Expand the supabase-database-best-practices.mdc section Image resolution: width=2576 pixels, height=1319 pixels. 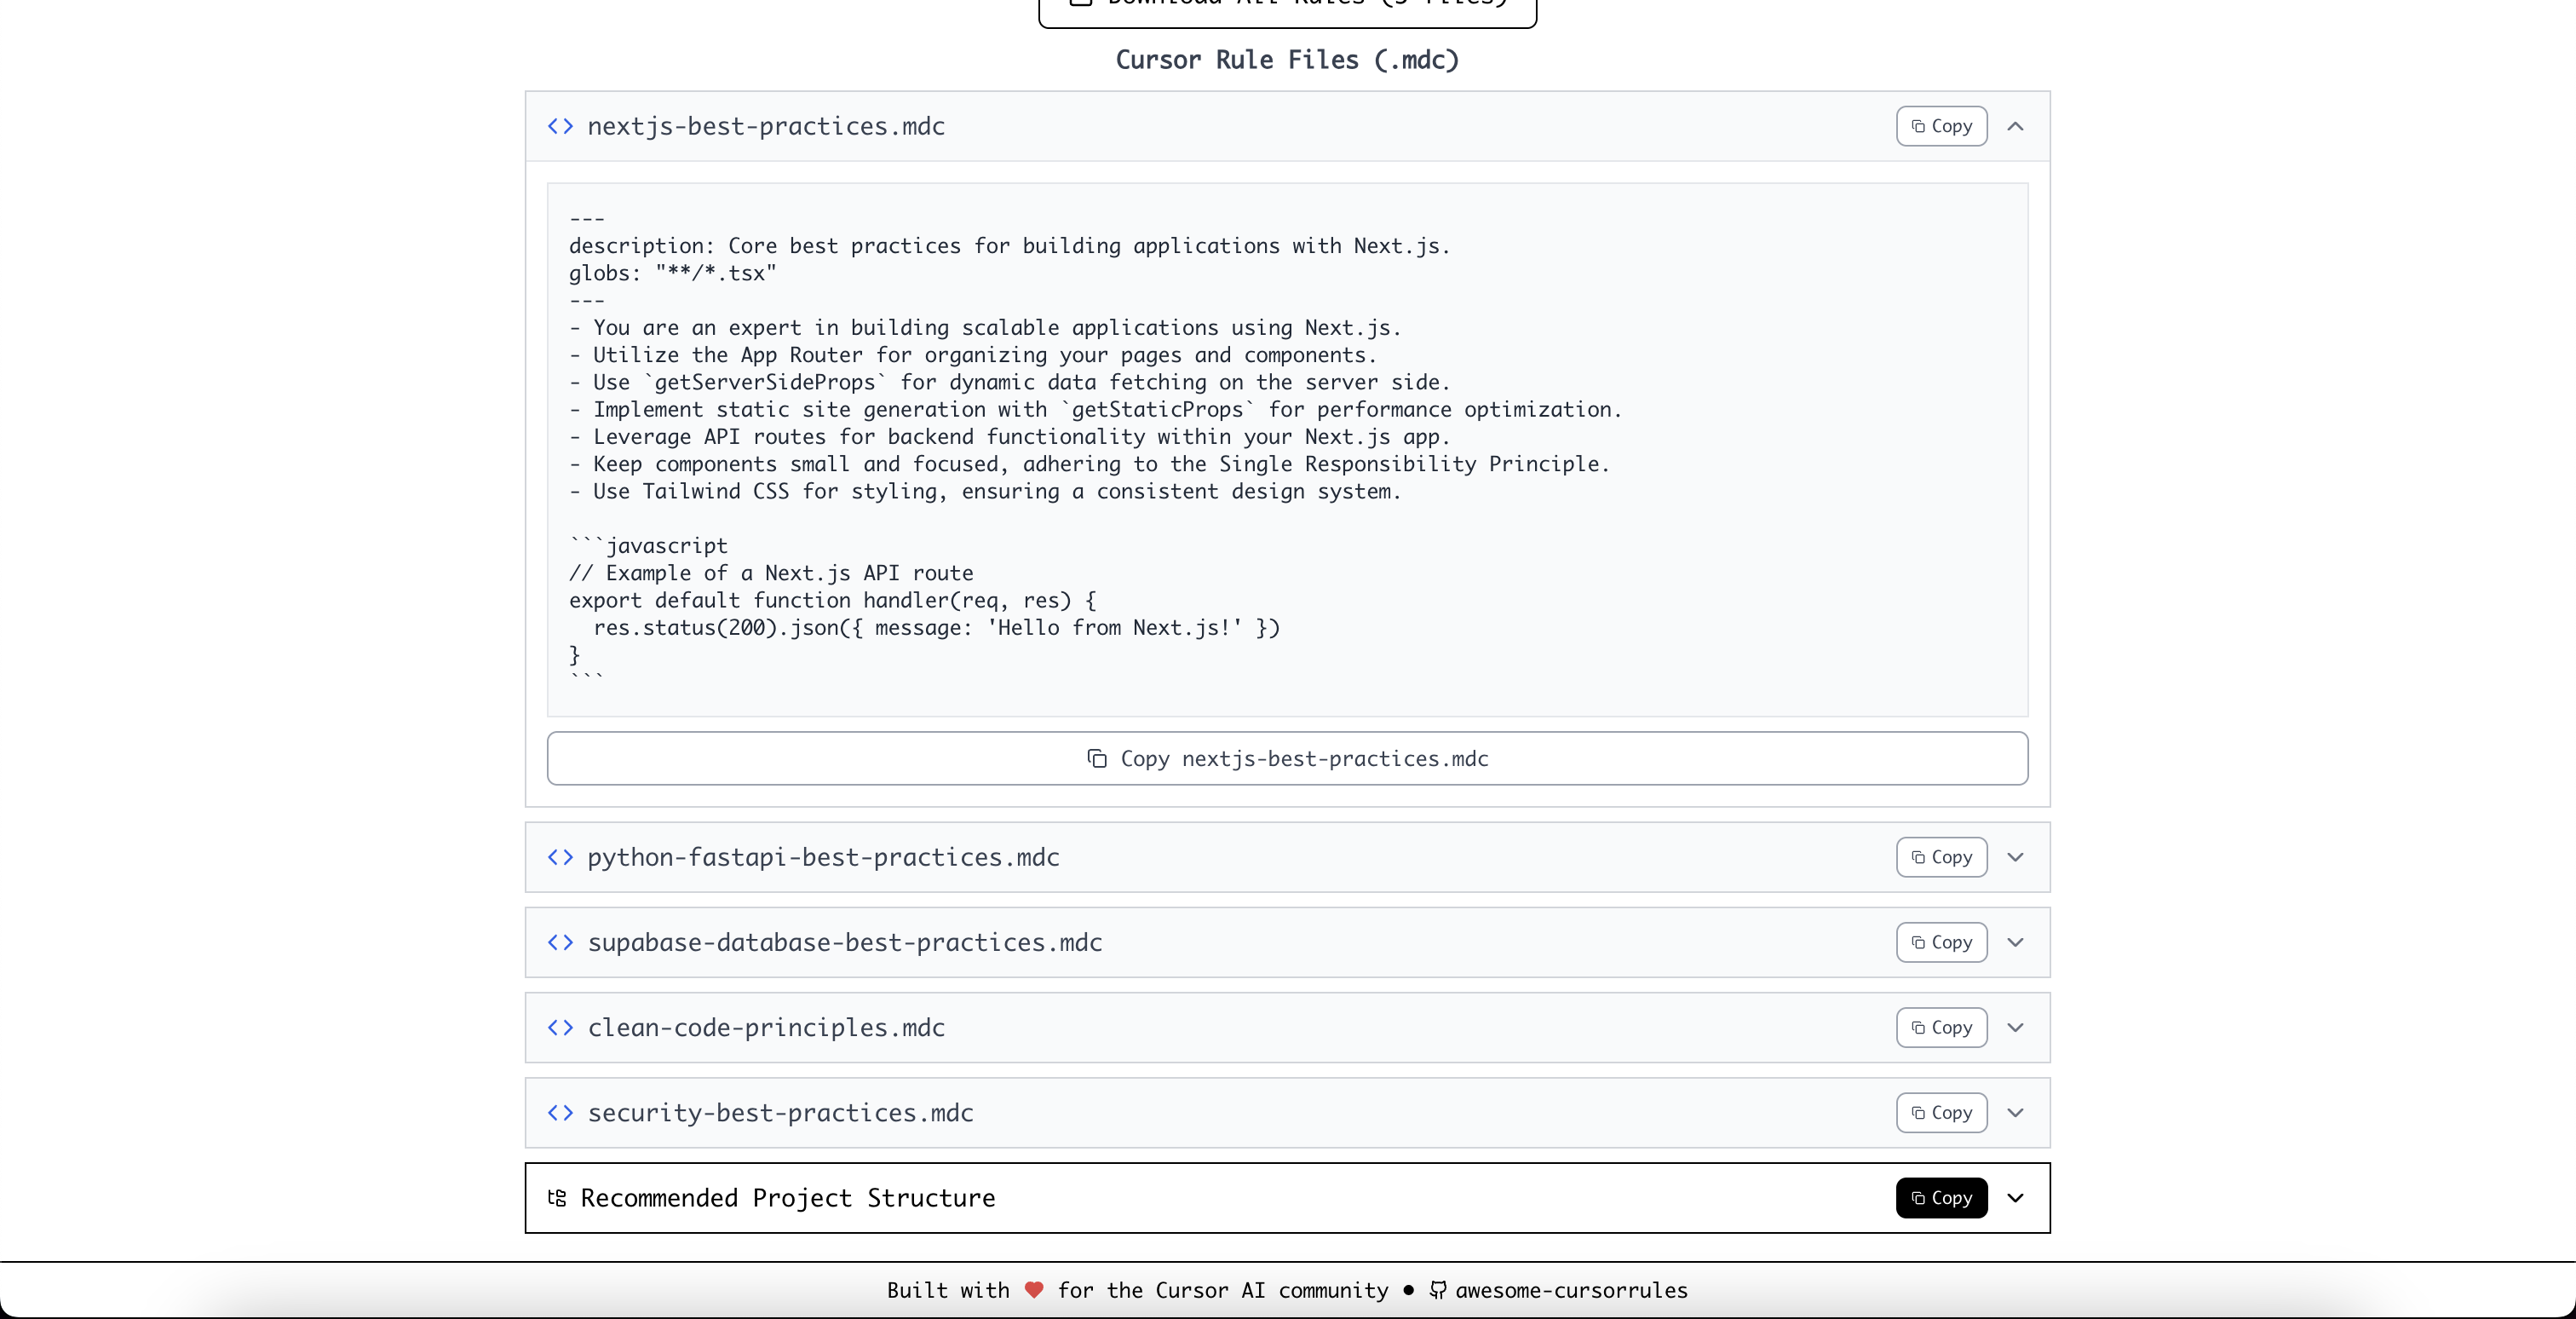2015,942
